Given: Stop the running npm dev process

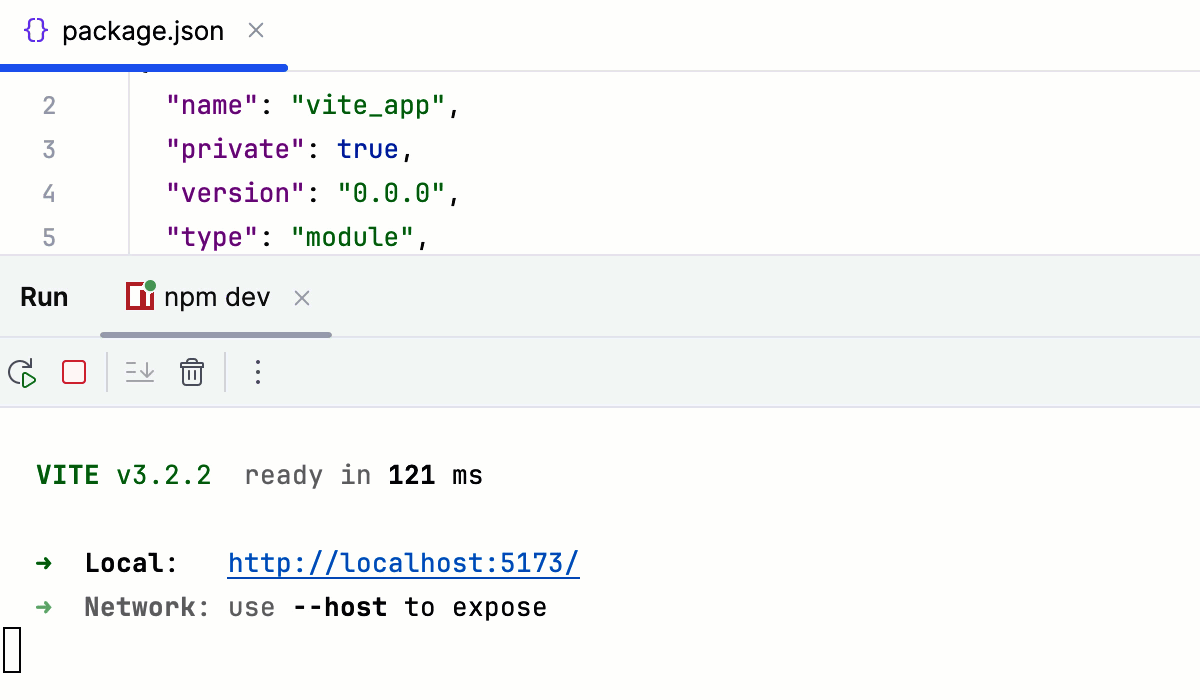Looking at the screenshot, I should (x=74, y=373).
